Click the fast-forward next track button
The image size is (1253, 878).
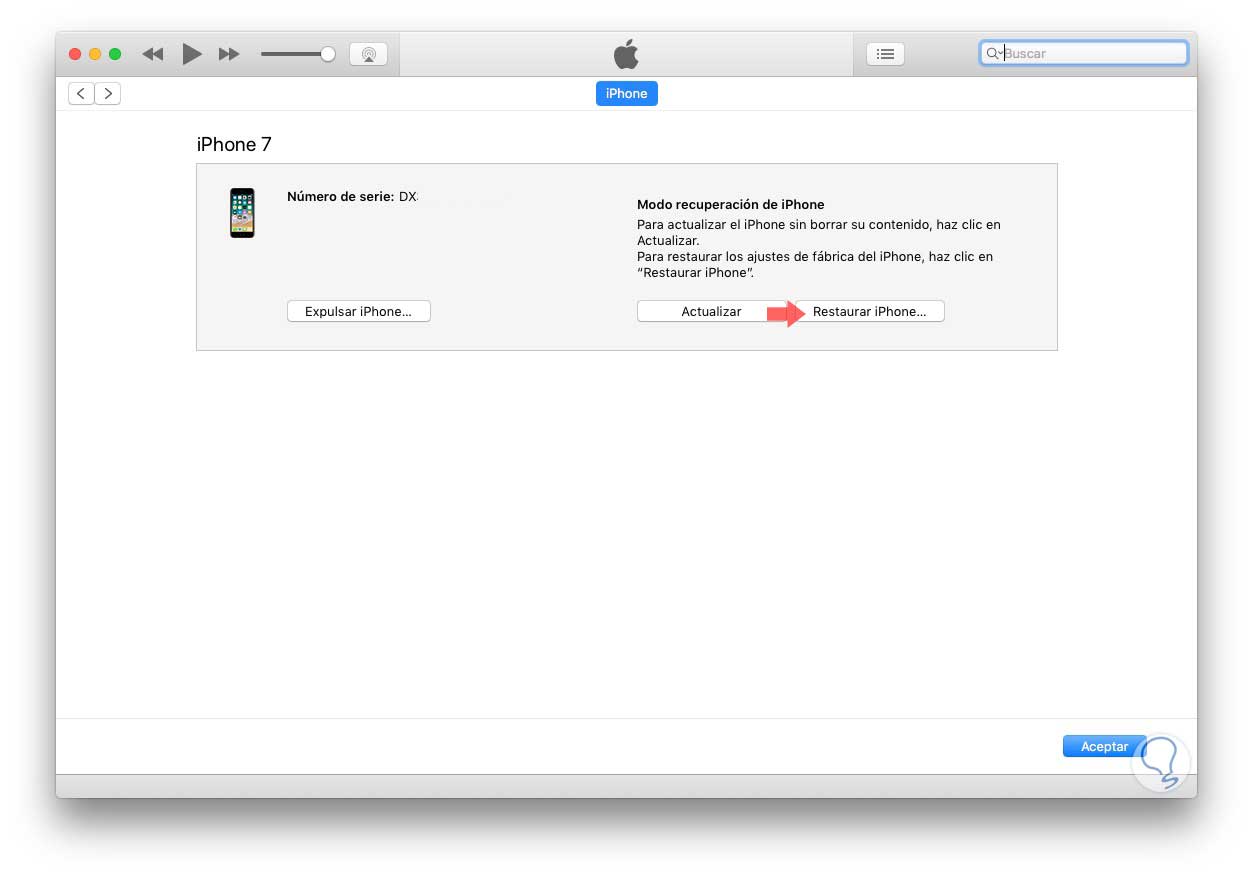coord(229,54)
